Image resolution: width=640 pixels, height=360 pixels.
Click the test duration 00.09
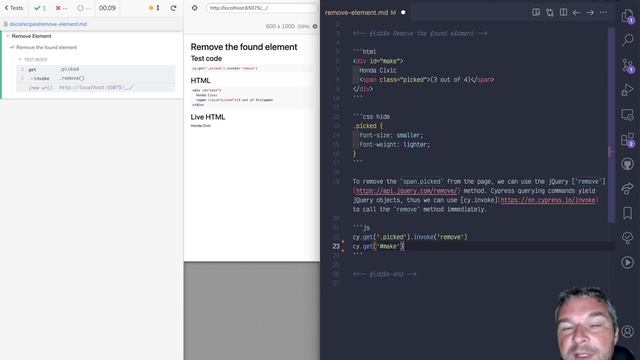click(x=107, y=8)
